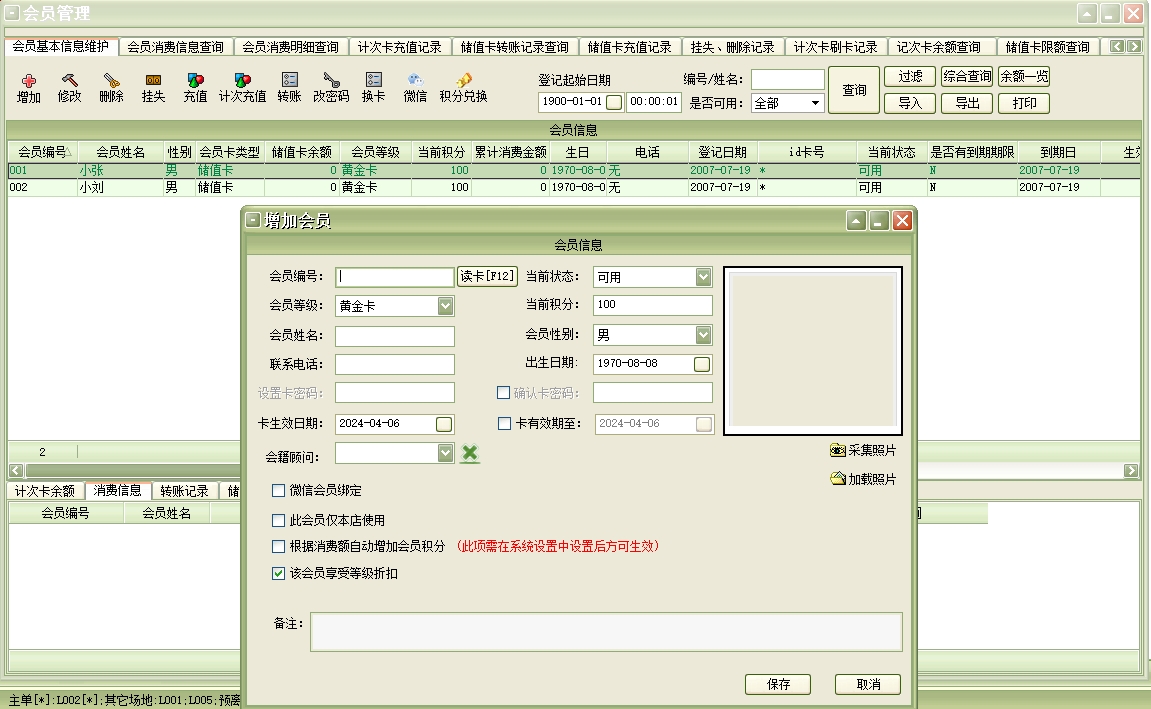
Task: Click the 删除 (delete) toolbar icon
Action: click(111, 81)
